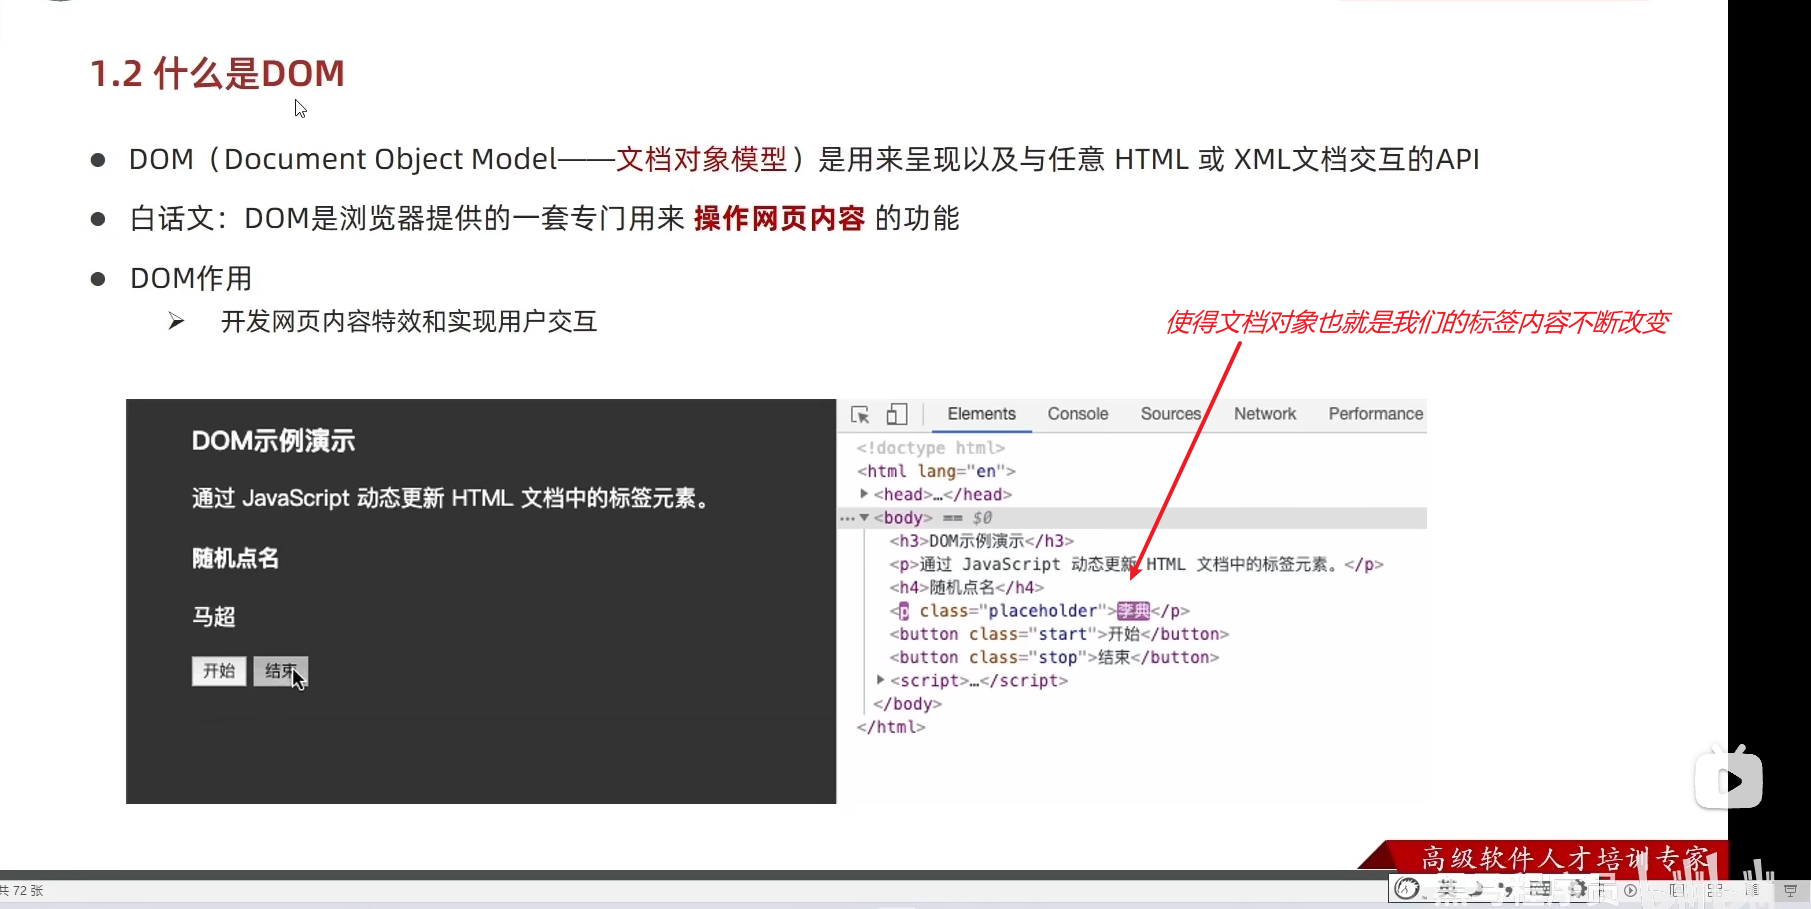Open the Network tab in DevTools
The width and height of the screenshot is (1811, 909).
point(1265,414)
